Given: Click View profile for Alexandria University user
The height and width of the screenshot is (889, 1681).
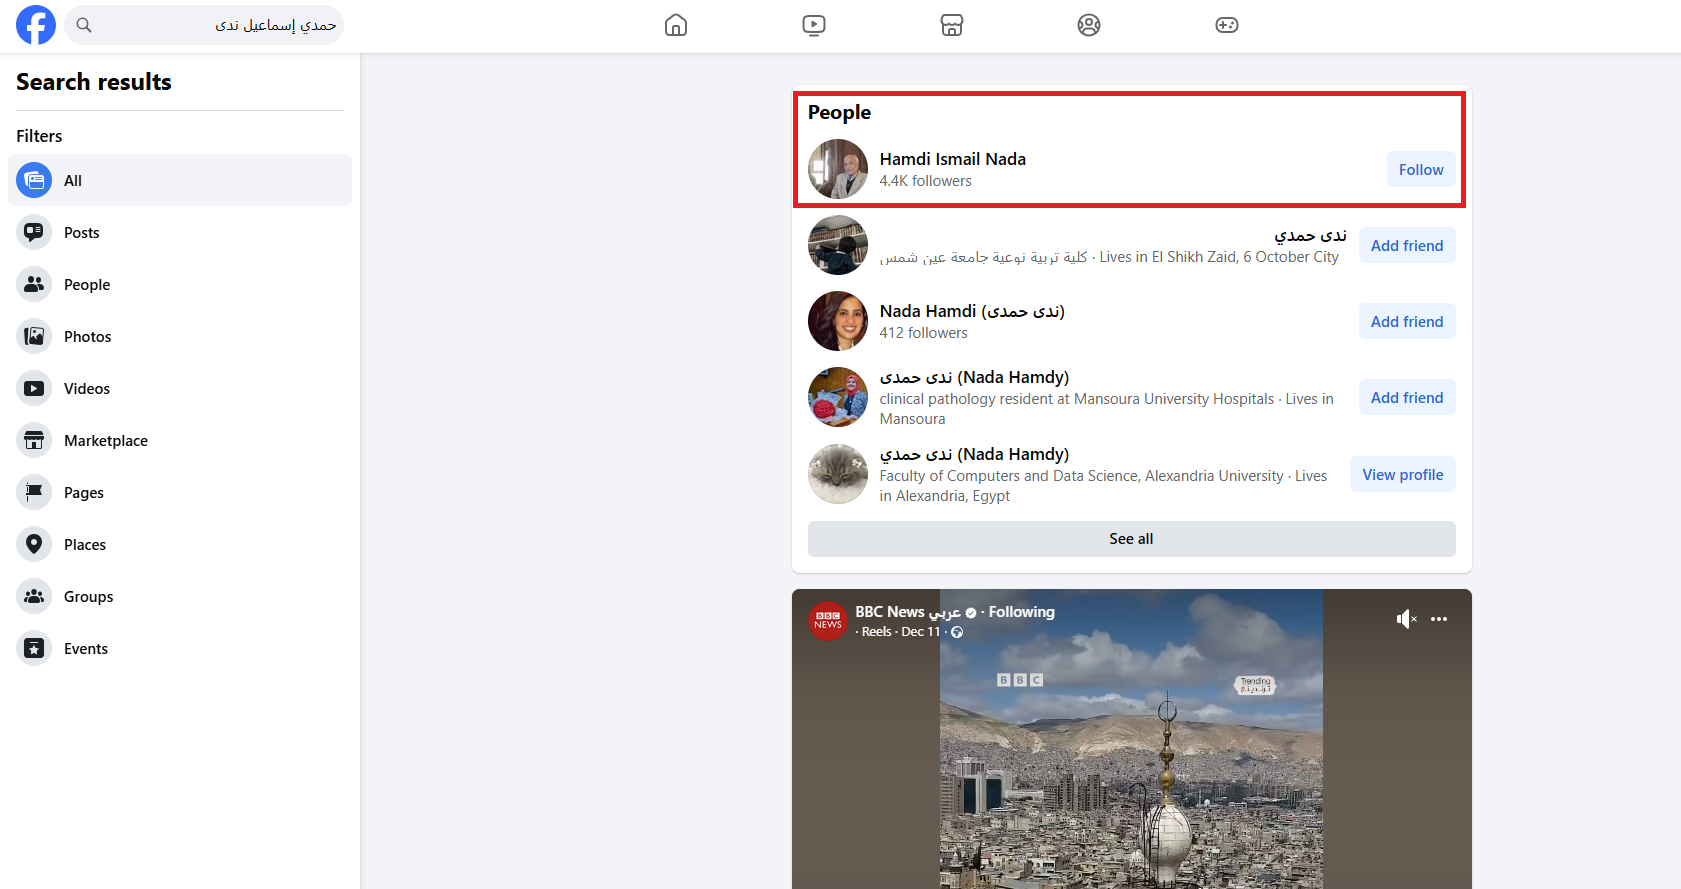Looking at the screenshot, I should point(1402,475).
